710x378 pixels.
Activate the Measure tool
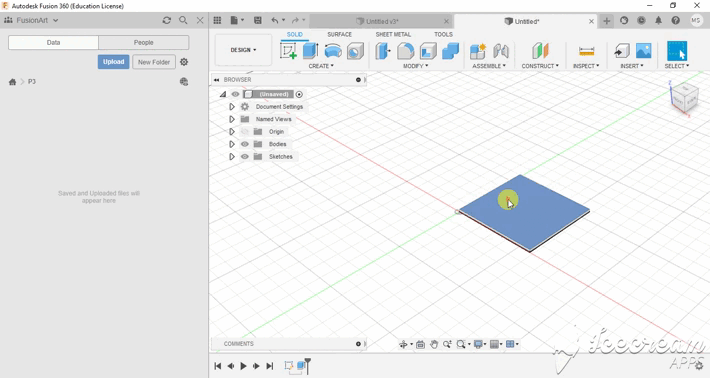click(586, 51)
